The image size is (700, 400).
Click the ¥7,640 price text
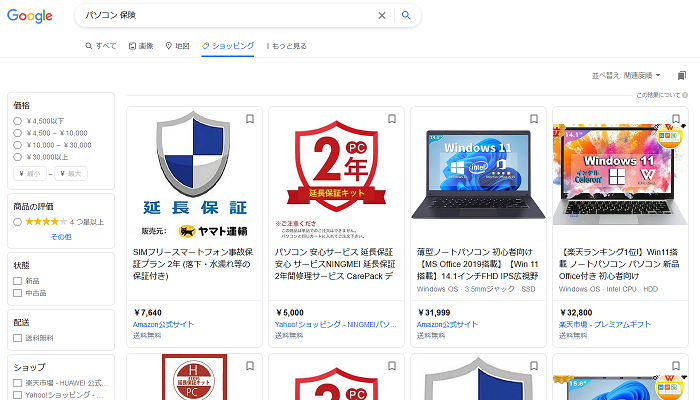click(x=148, y=312)
